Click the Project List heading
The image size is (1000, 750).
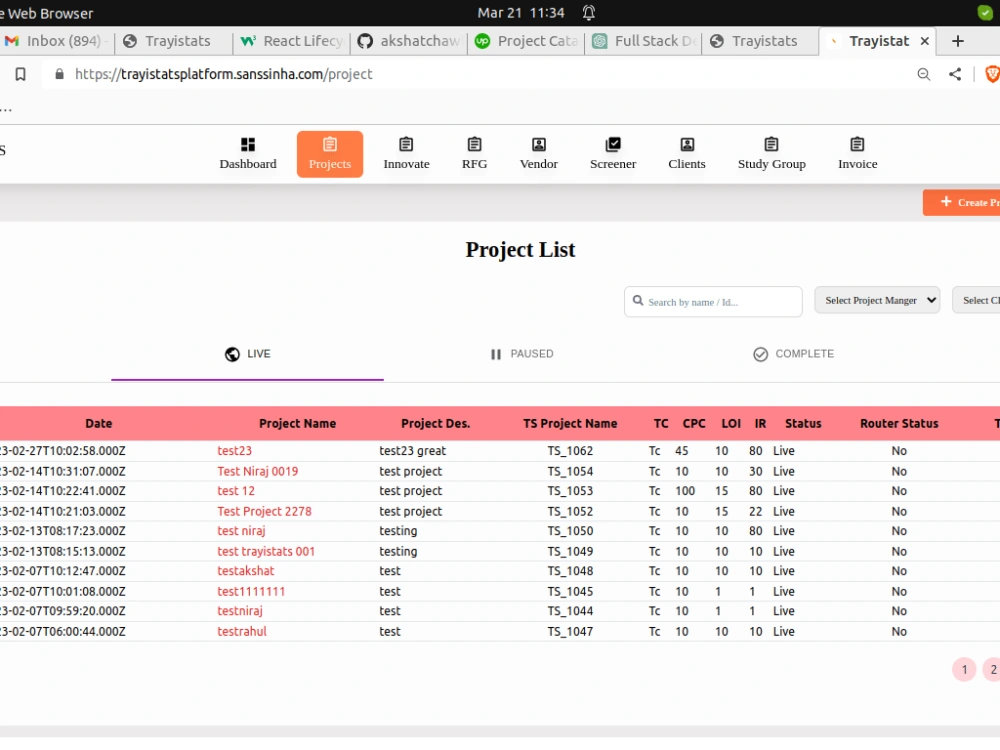pos(520,250)
